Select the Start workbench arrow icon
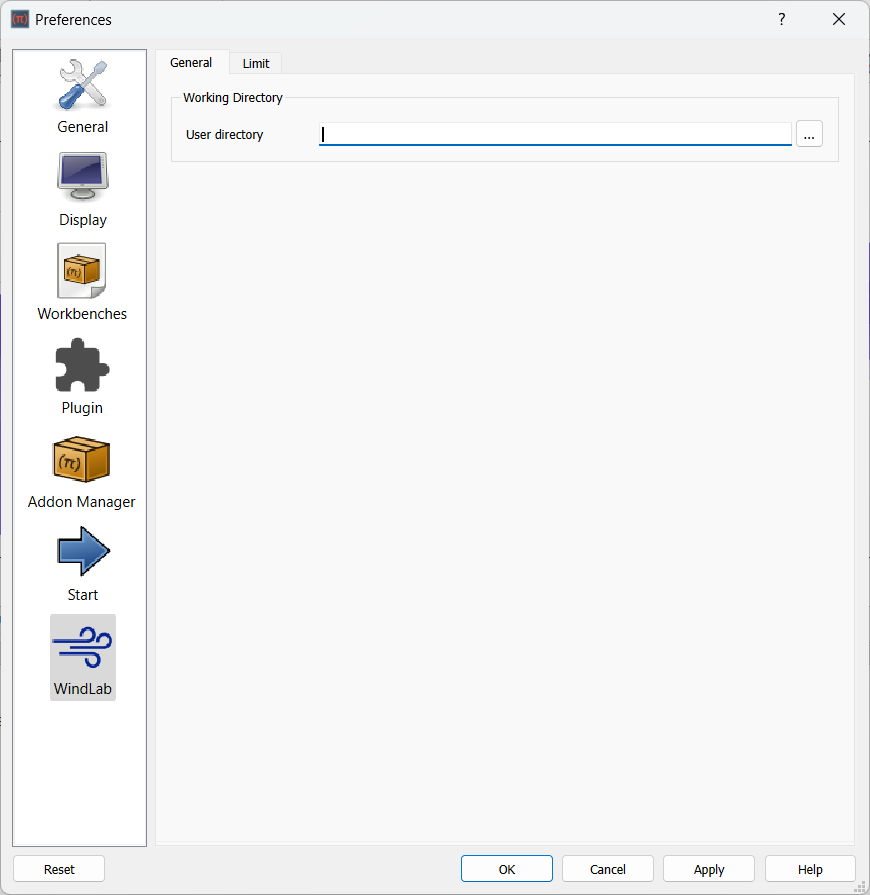Screen dimensions: 870x895 (x=82, y=563)
